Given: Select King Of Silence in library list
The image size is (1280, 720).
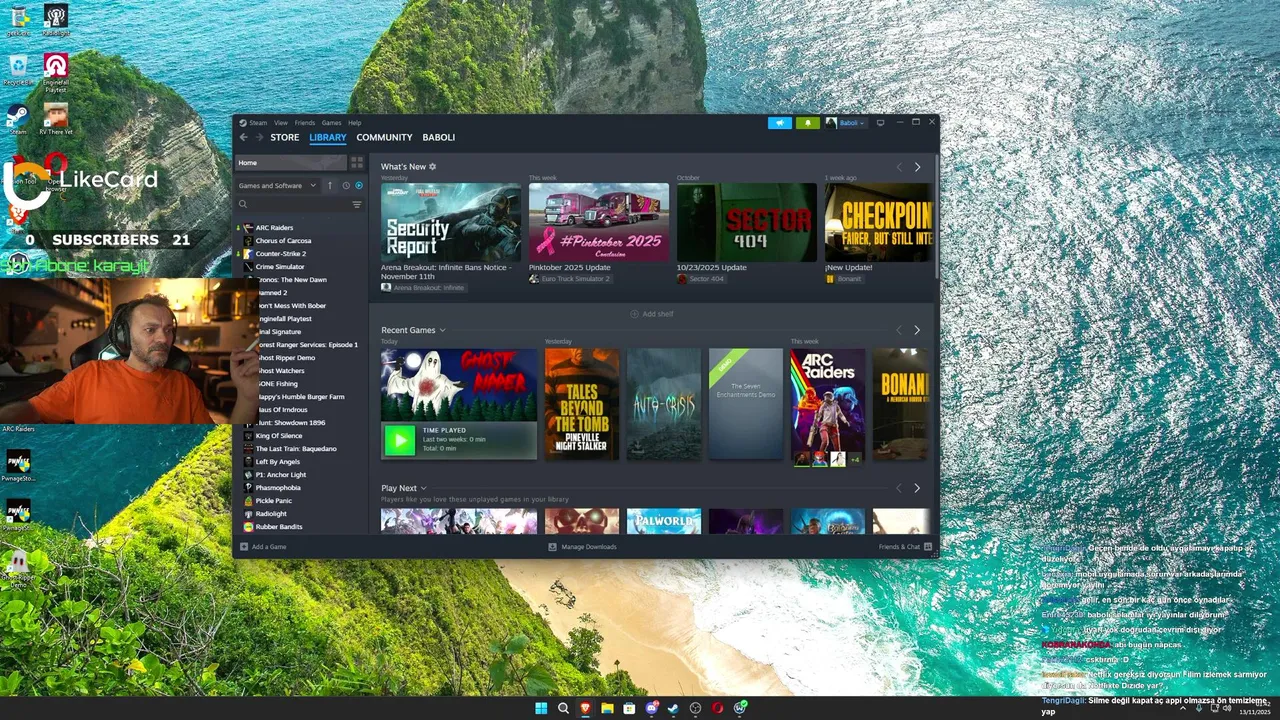Looking at the screenshot, I should pyautogui.click(x=279, y=436).
